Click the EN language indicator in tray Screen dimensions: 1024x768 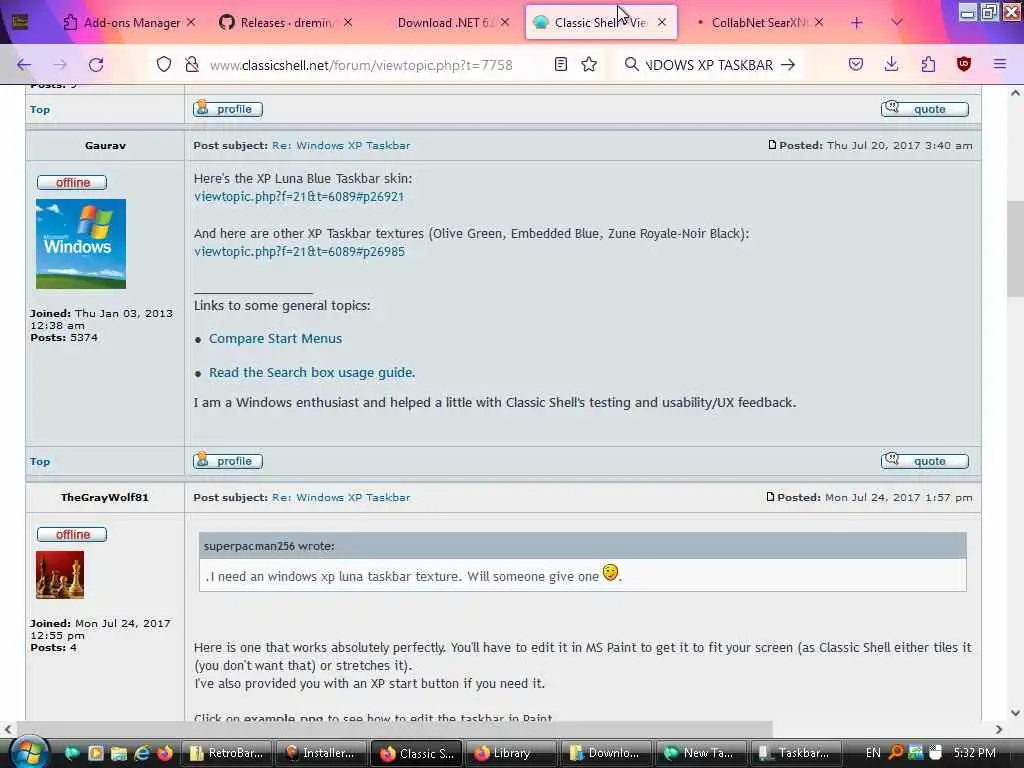tap(872, 753)
